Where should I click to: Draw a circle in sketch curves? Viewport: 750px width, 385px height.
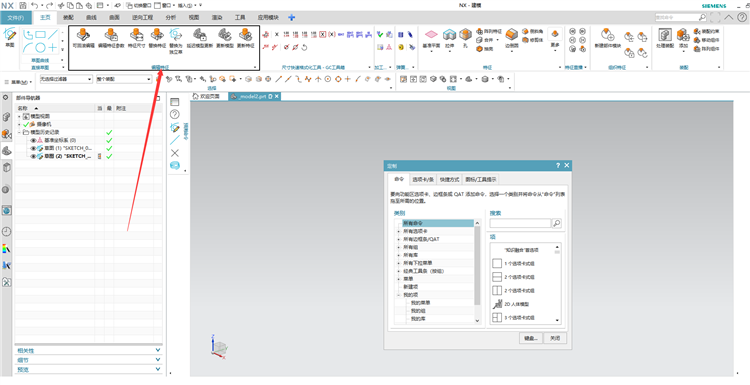click(41, 48)
